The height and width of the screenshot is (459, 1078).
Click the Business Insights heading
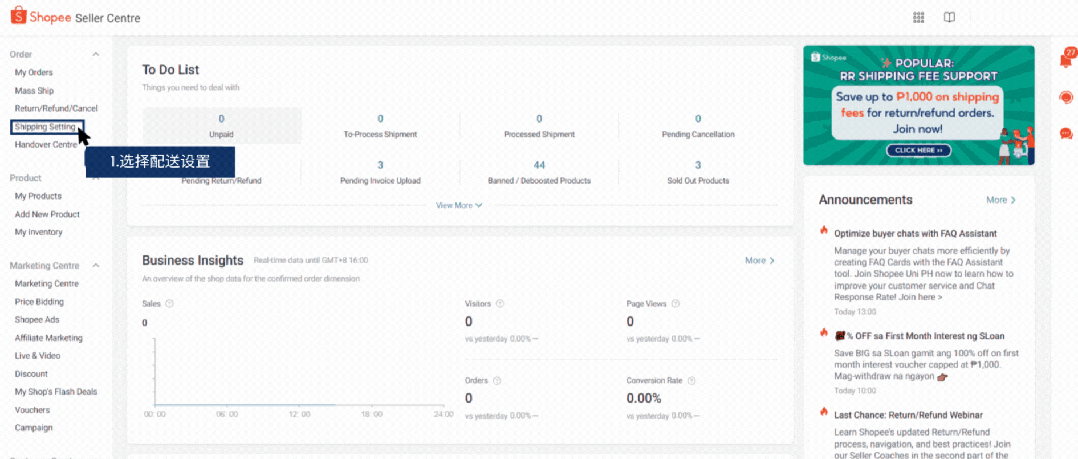pos(192,260)
